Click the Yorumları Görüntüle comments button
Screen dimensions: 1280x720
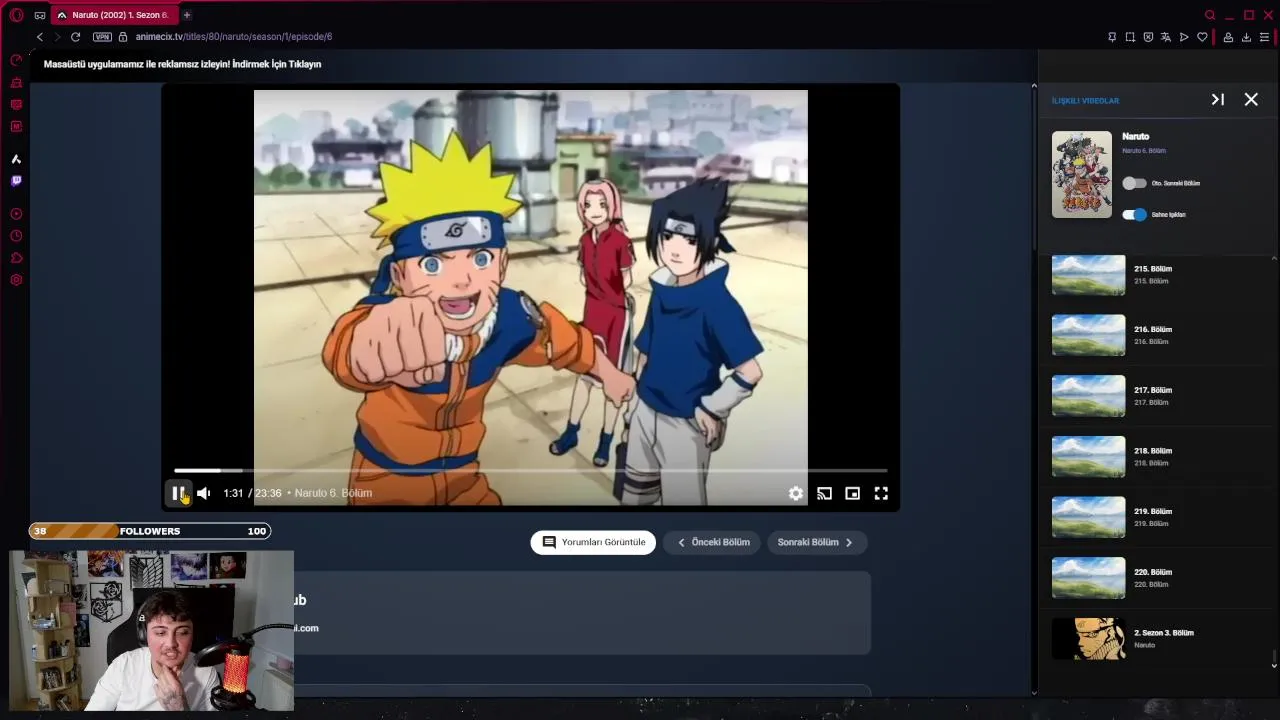click(593, 542)
